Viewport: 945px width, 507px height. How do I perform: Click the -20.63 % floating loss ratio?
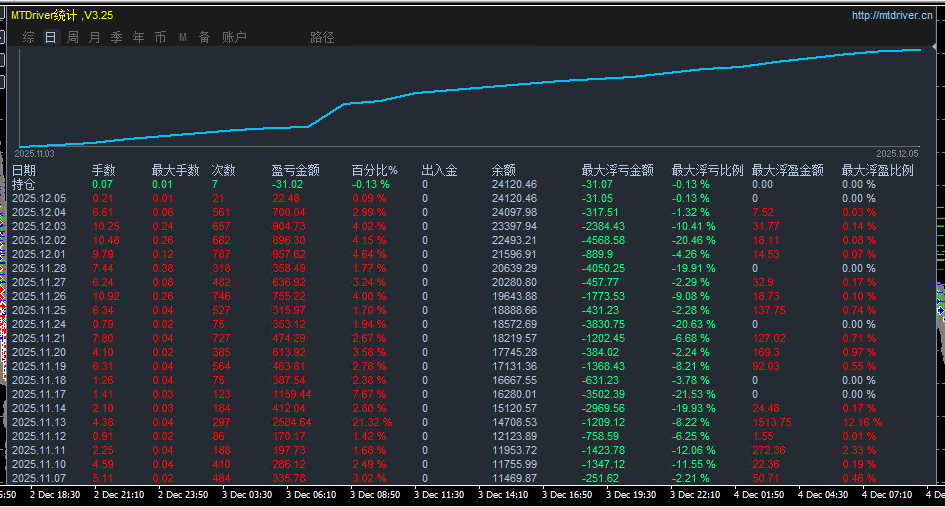tap(694, 324)
